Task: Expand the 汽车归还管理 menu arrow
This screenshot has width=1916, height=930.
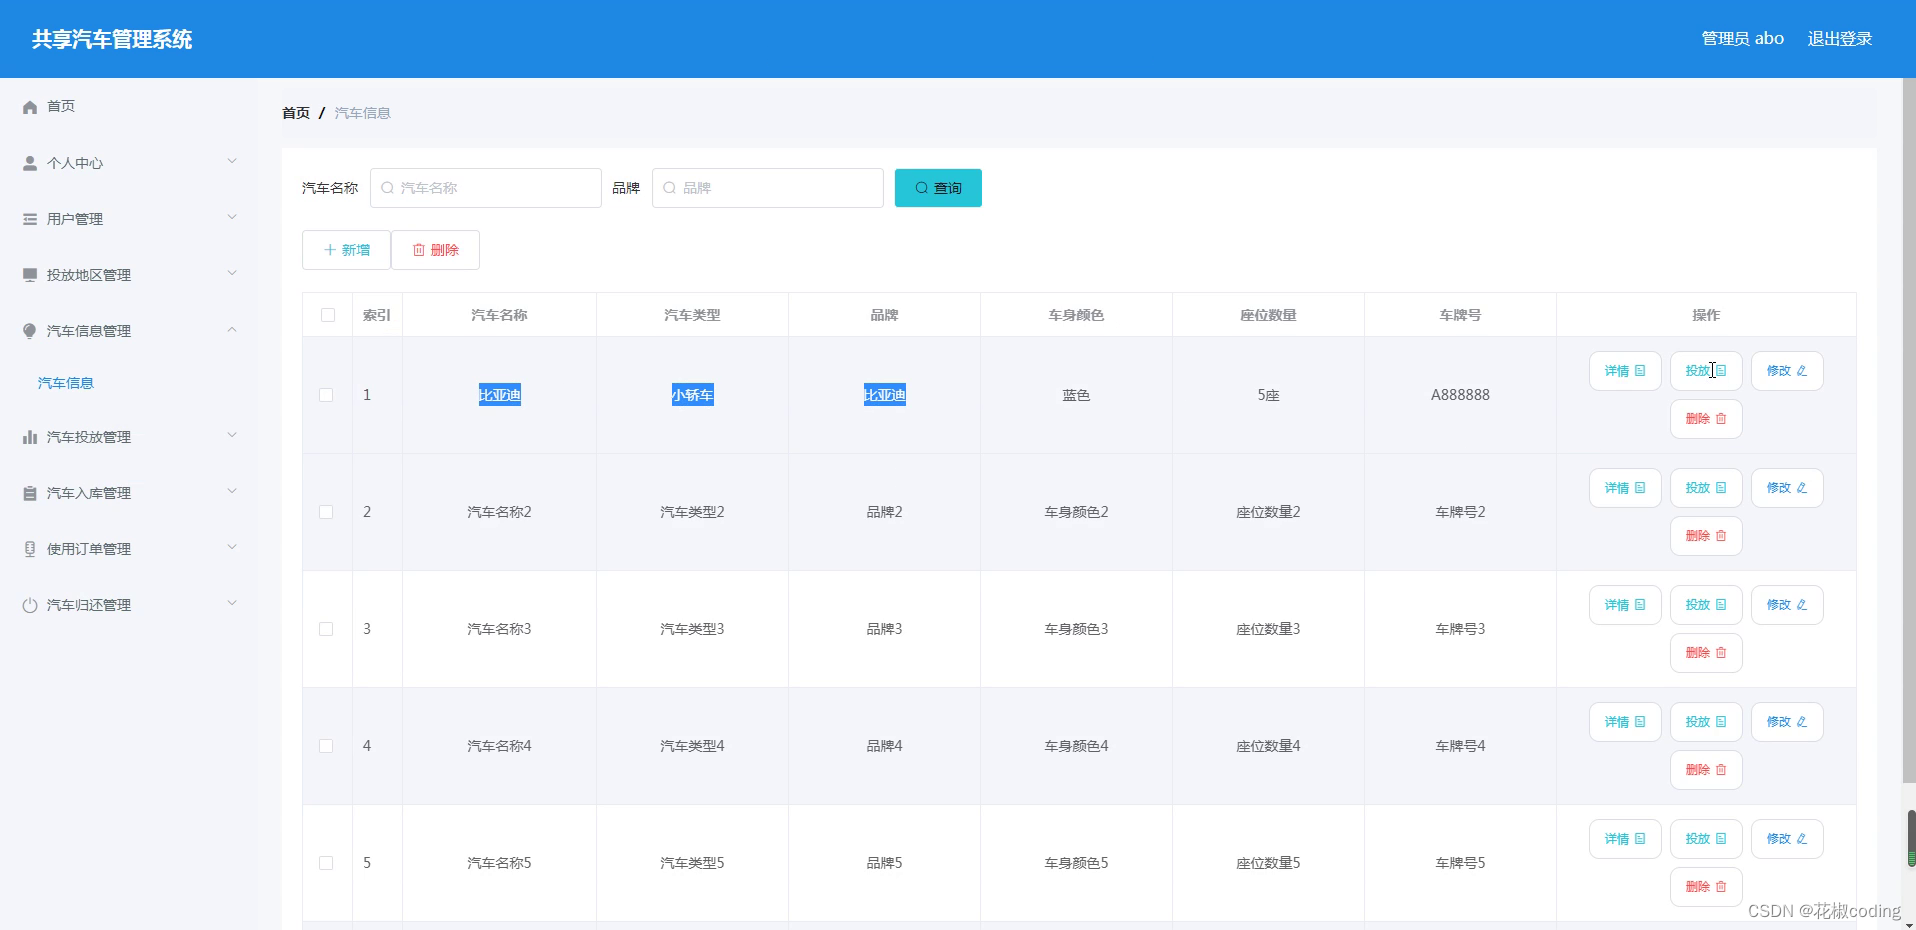Action: tap(232, 603)
